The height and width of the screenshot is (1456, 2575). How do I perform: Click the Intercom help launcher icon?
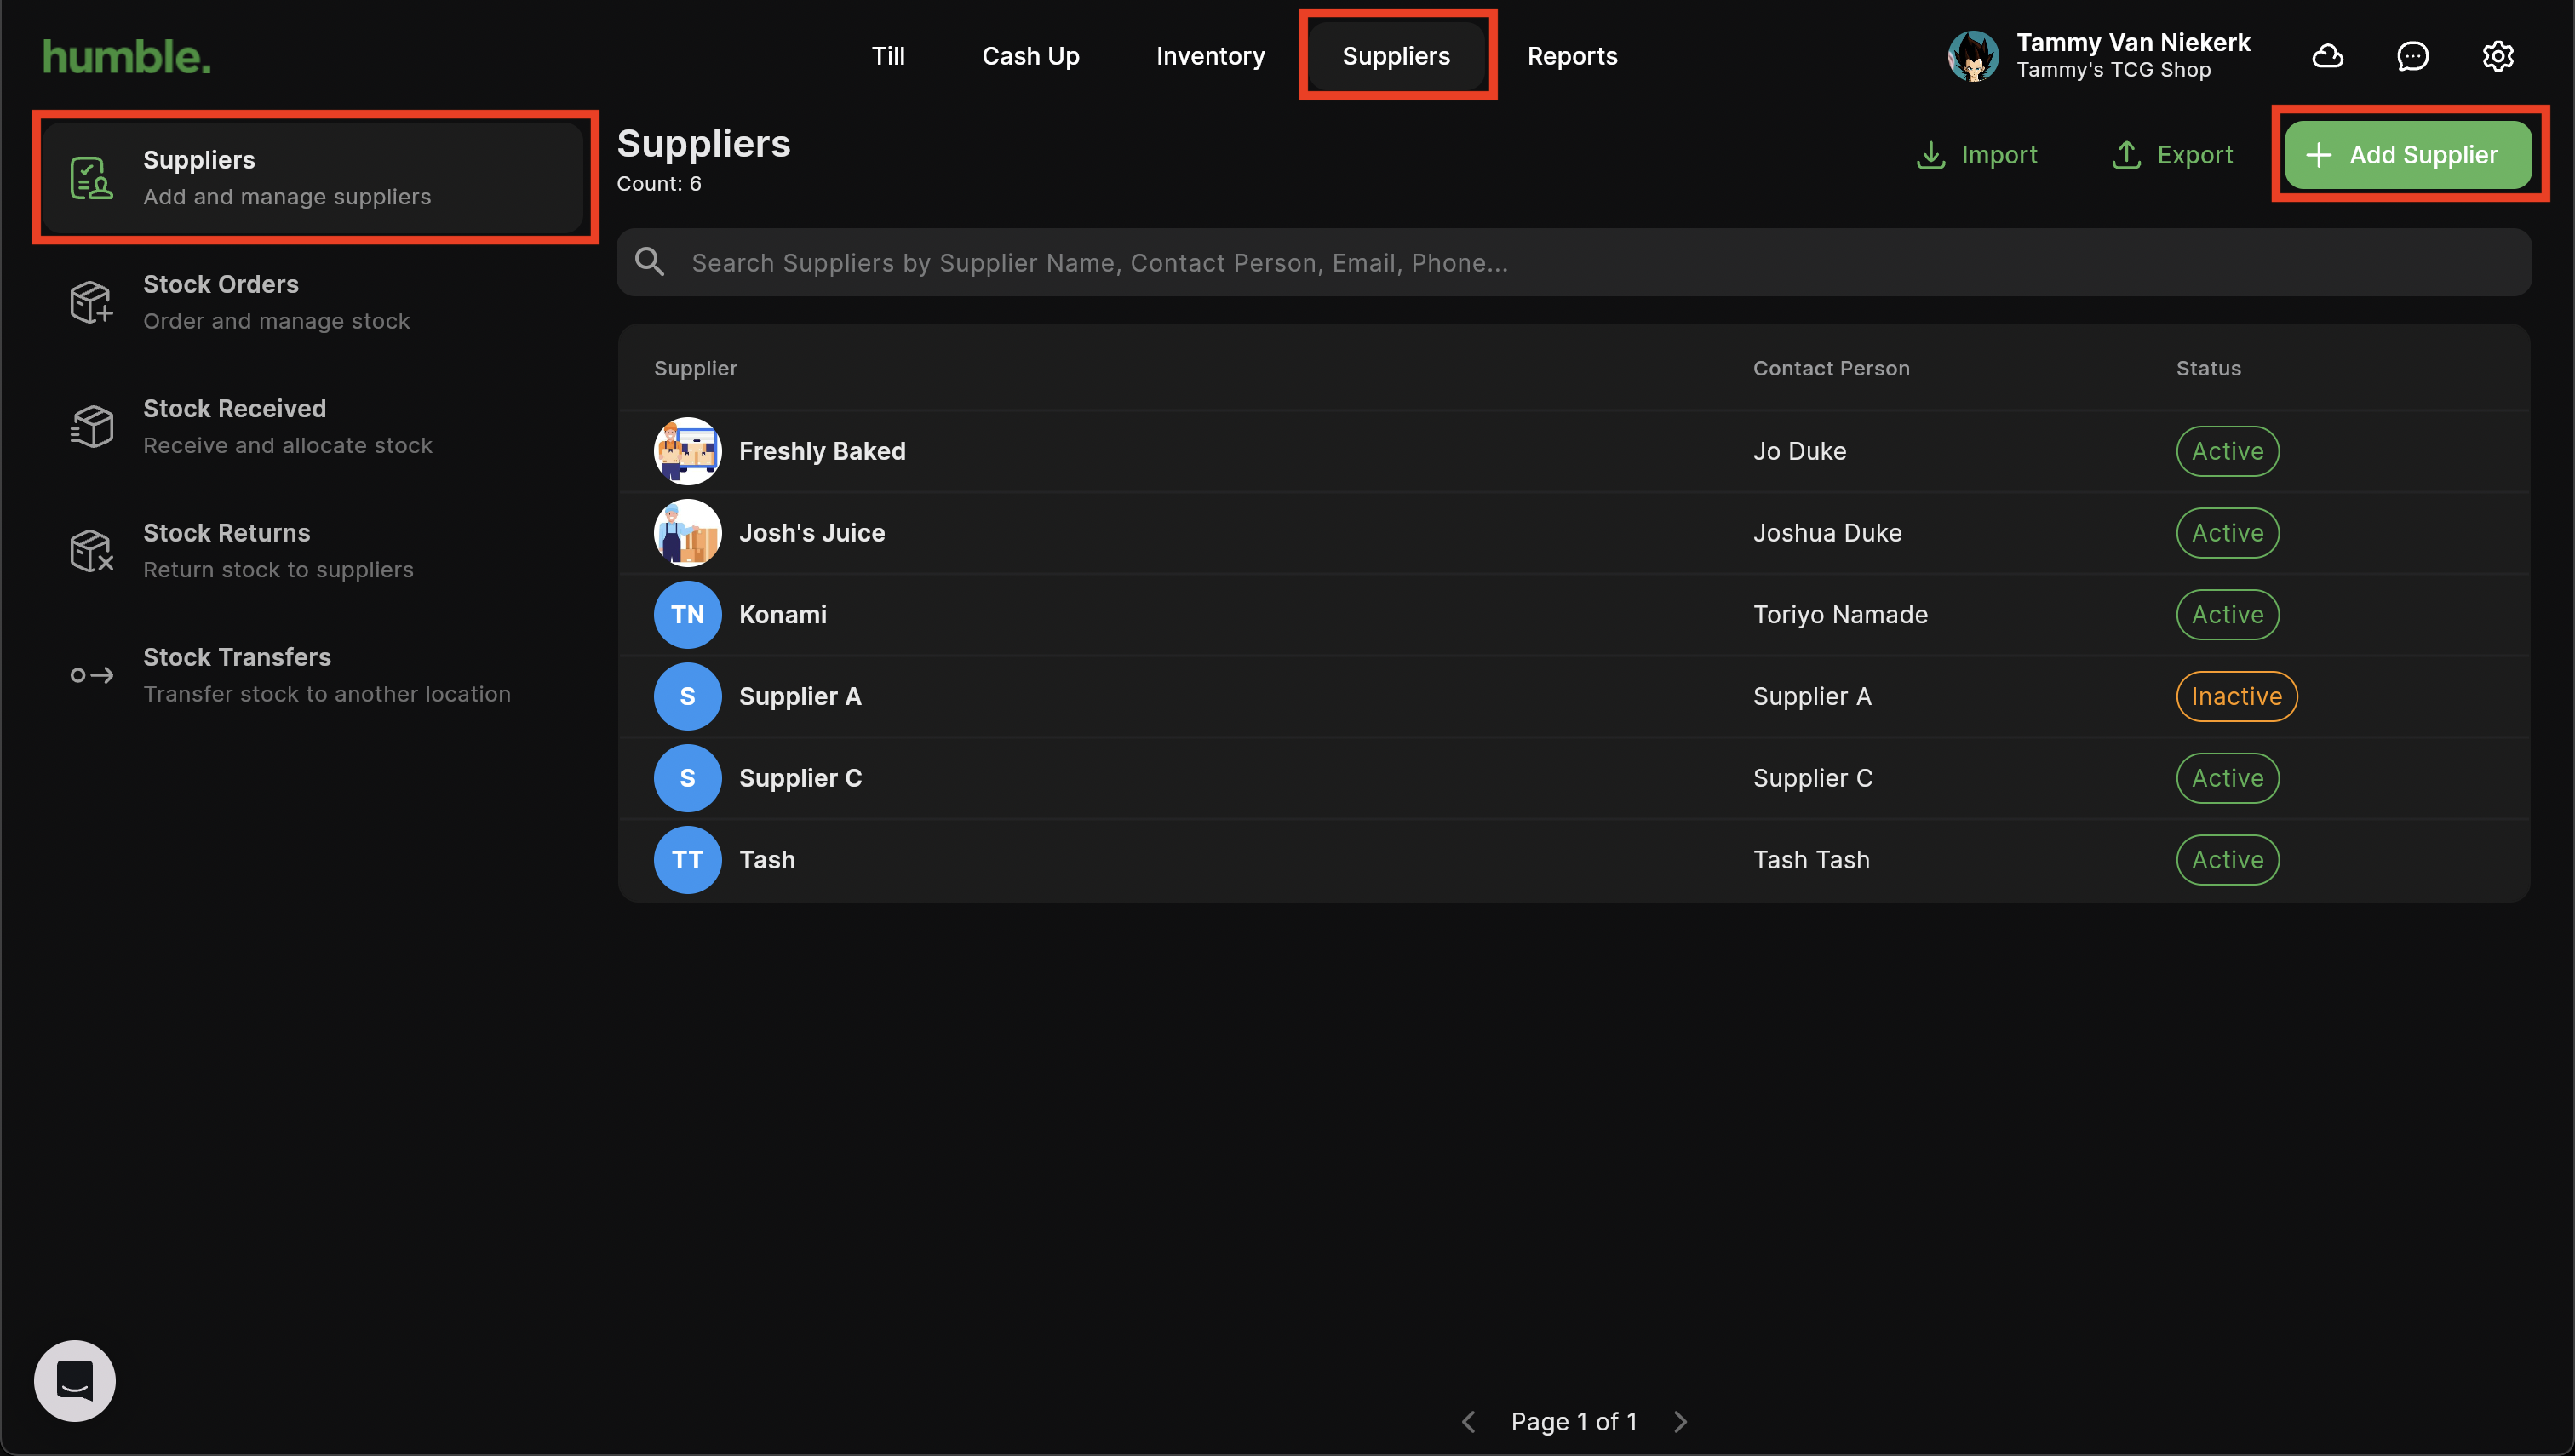pyautogui.click(x=75, y=1380)
